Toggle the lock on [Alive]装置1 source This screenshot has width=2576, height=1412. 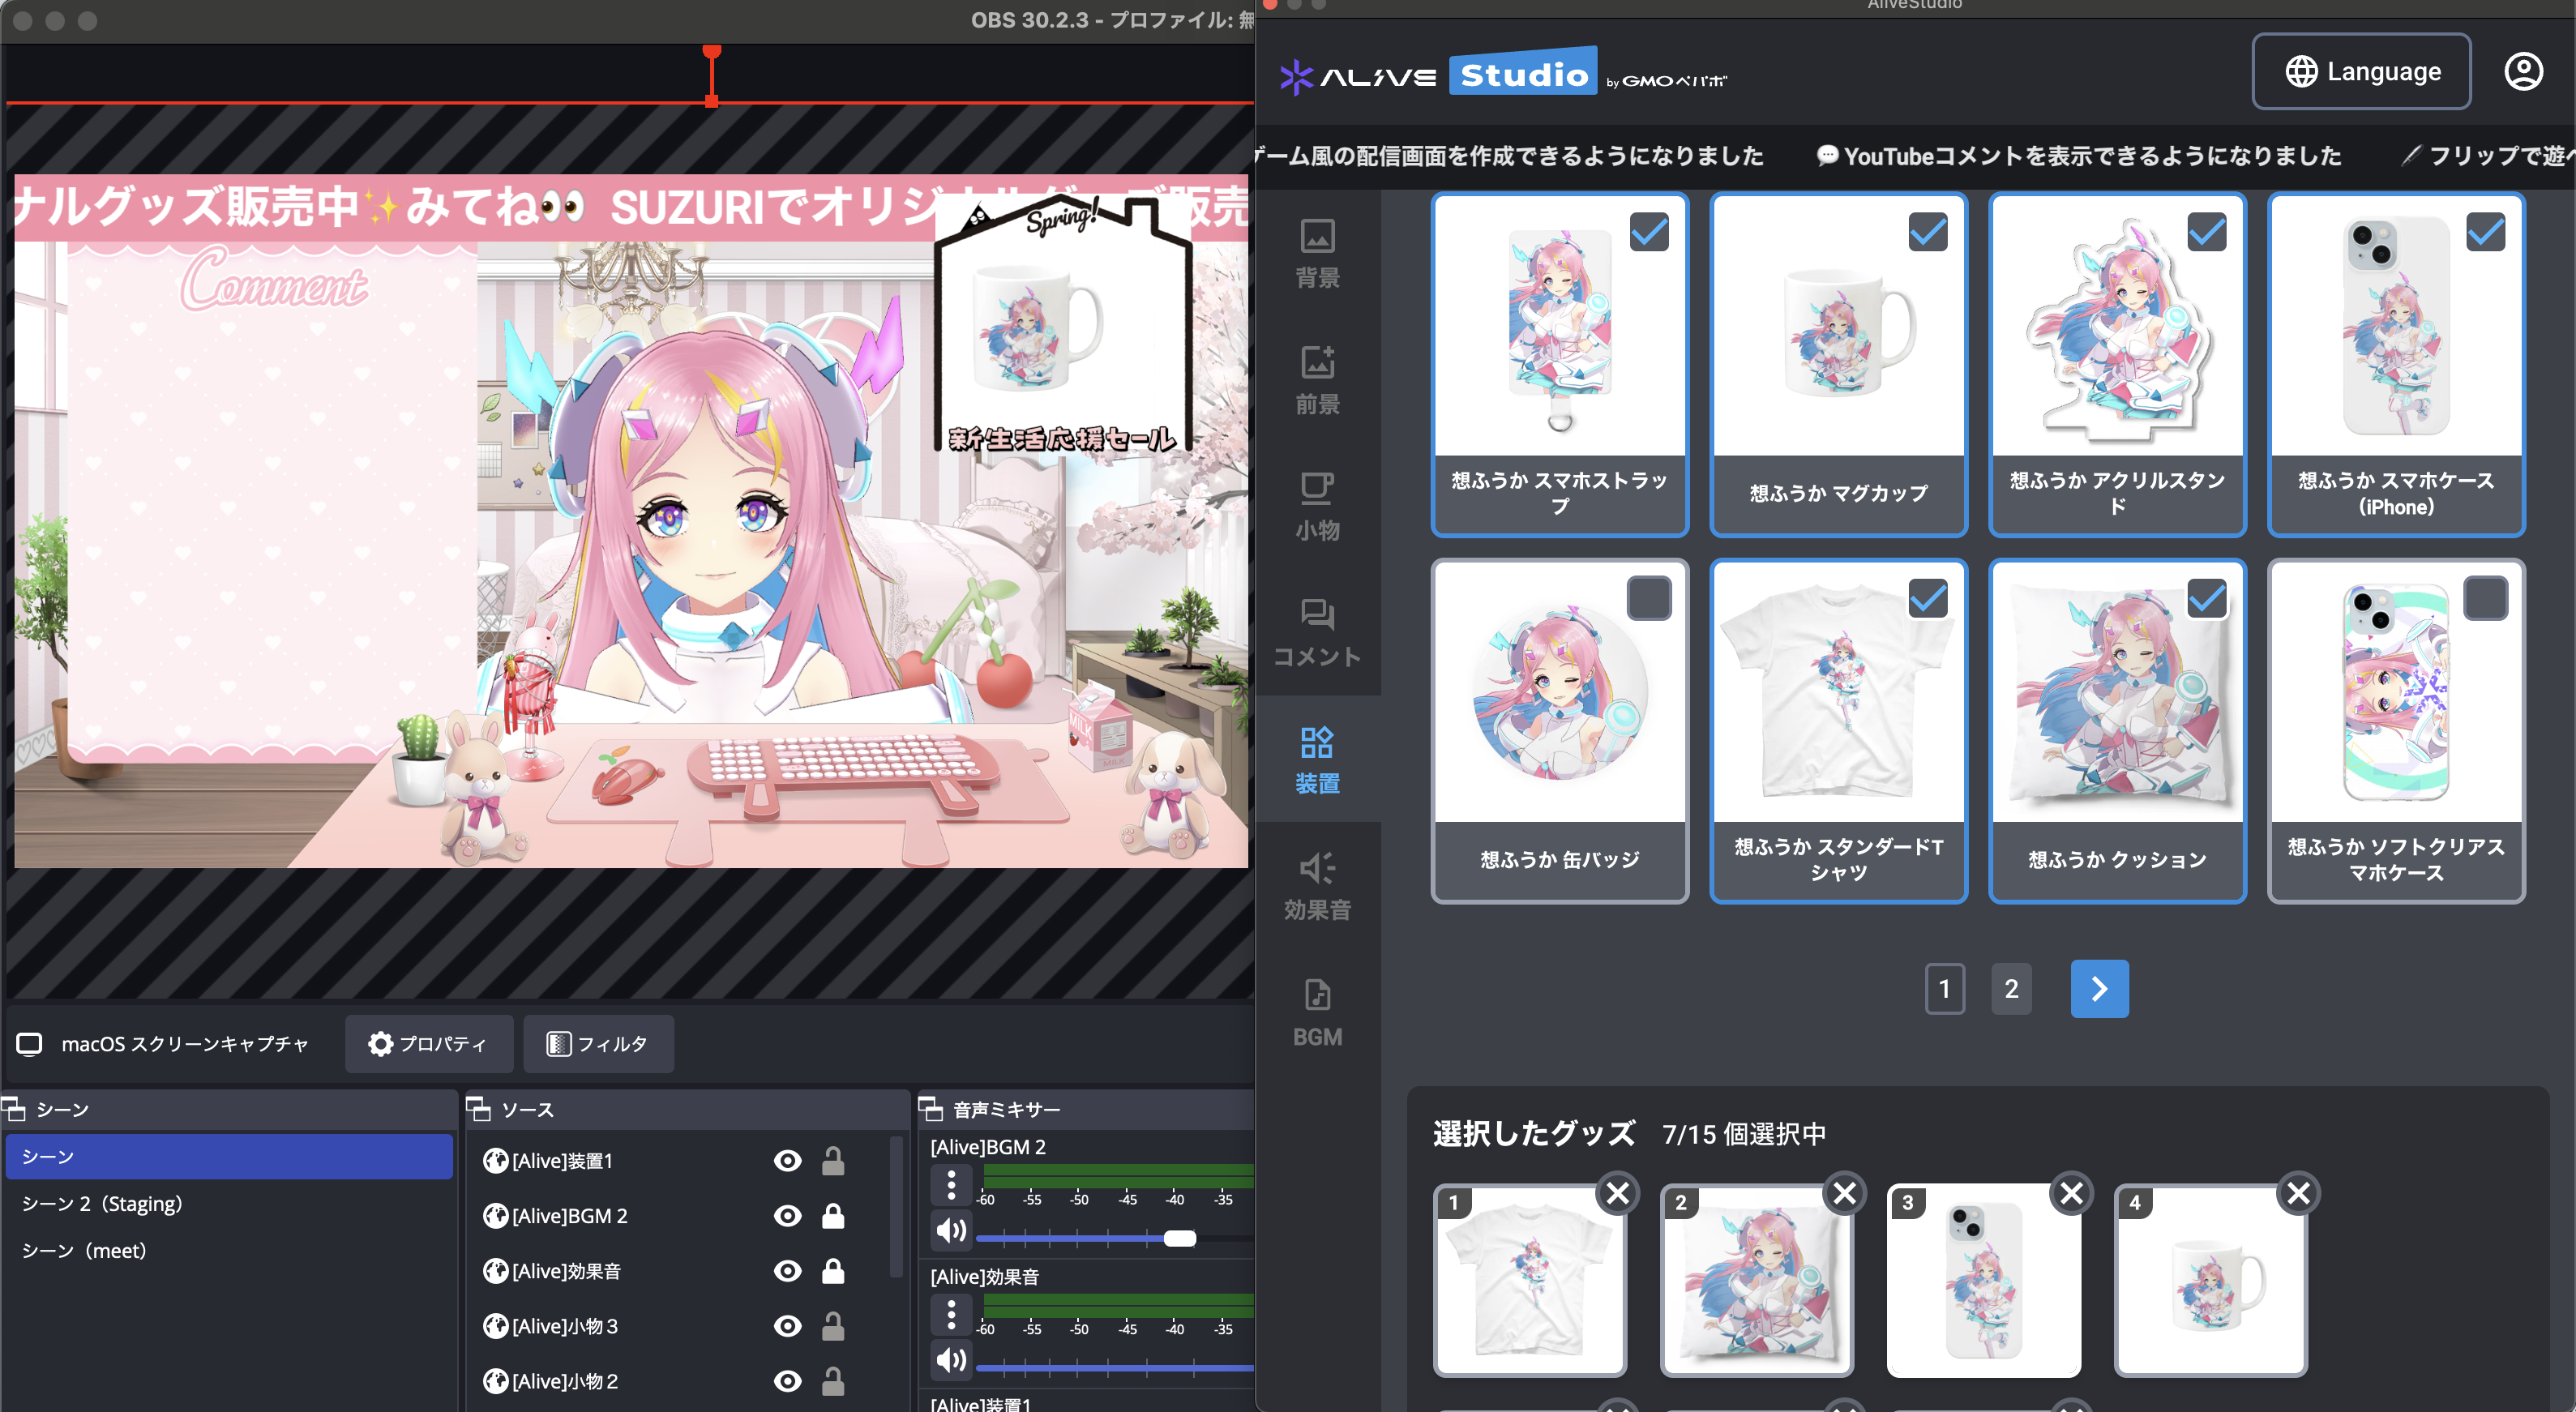[833, 1161]
